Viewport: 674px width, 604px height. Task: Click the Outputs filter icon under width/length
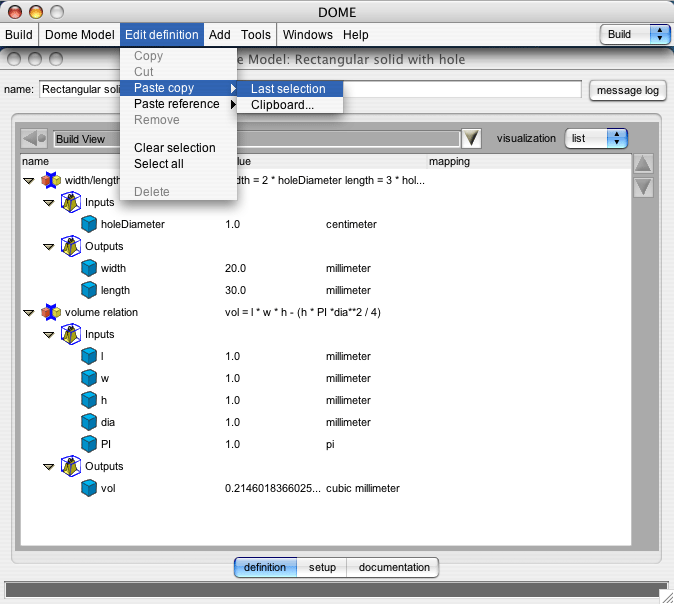pos(71,246)
